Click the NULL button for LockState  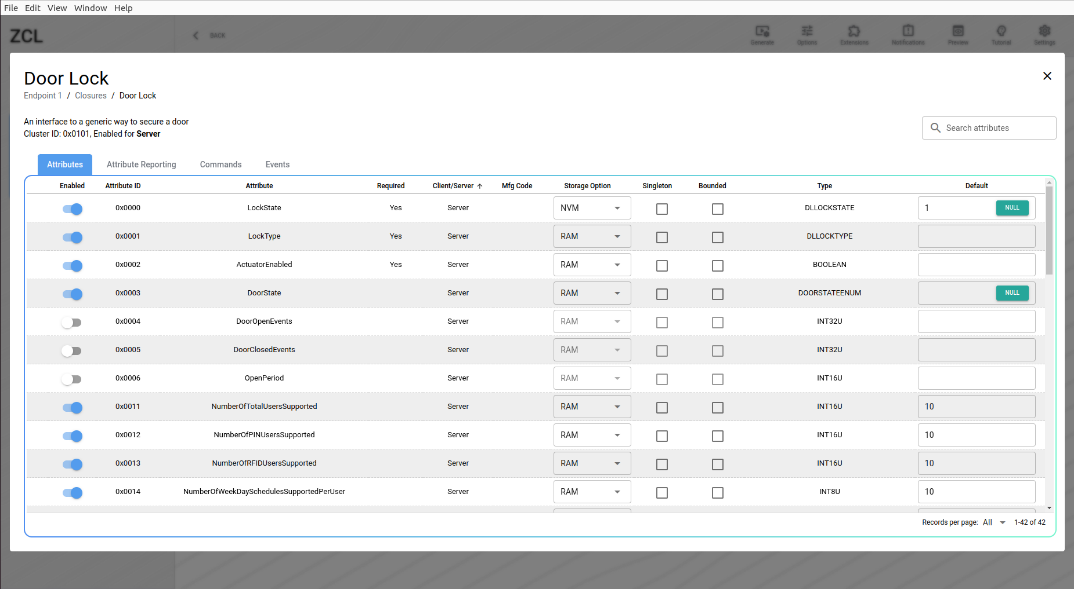[1012, 208]
